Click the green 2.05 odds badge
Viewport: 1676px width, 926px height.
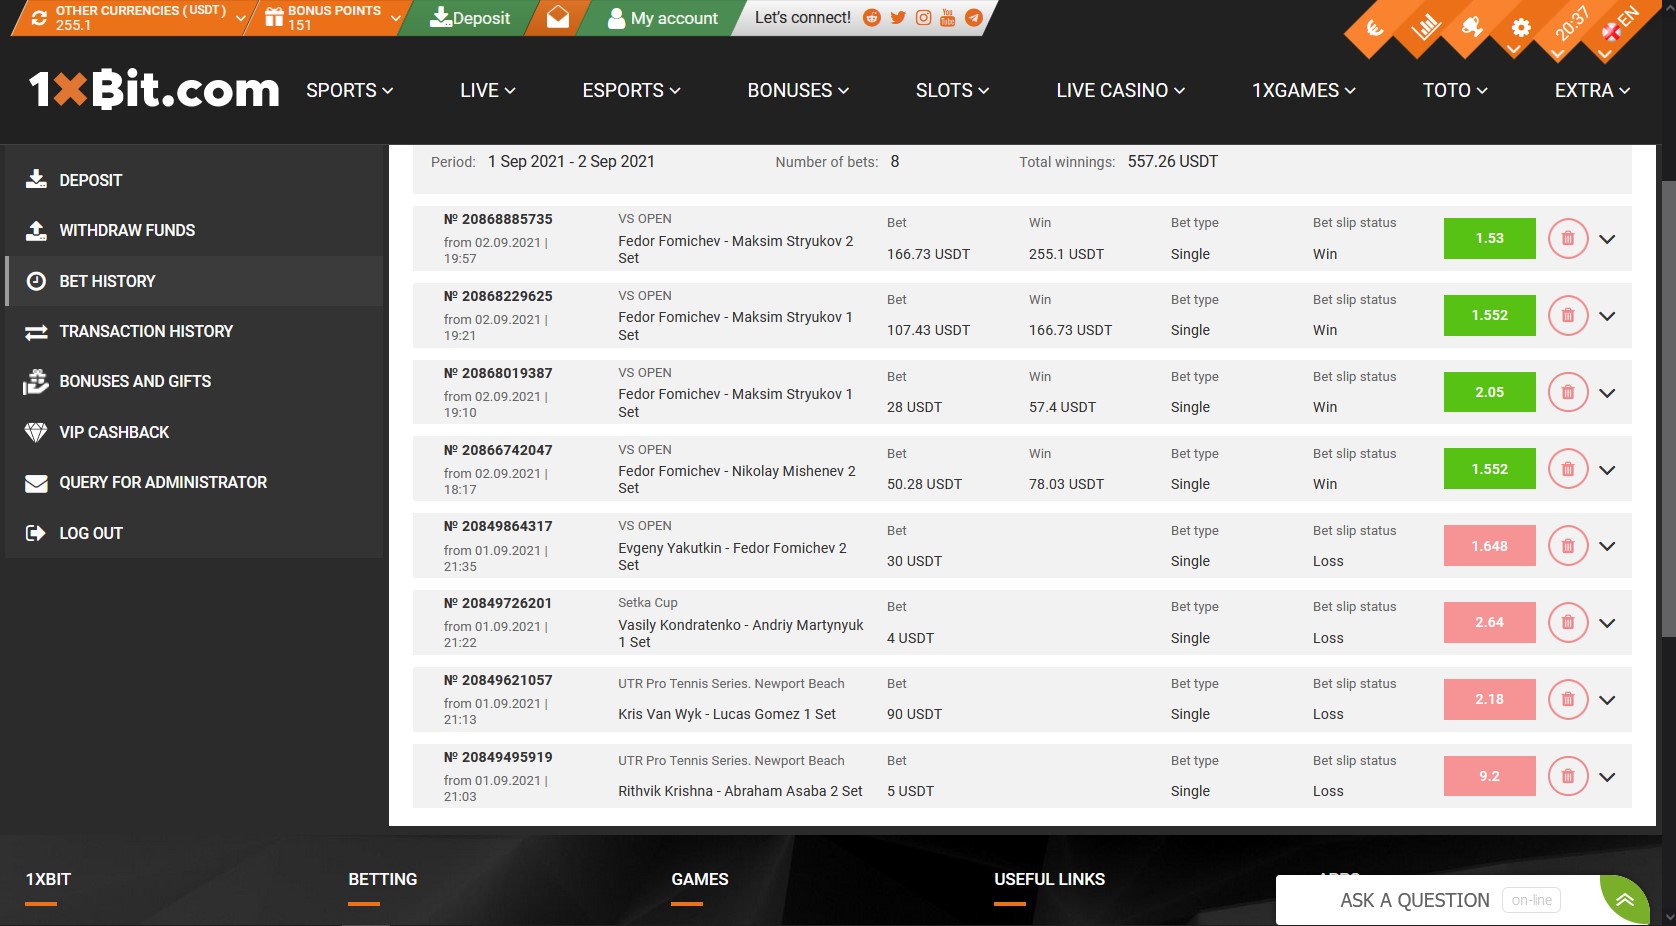(1489, 392)
